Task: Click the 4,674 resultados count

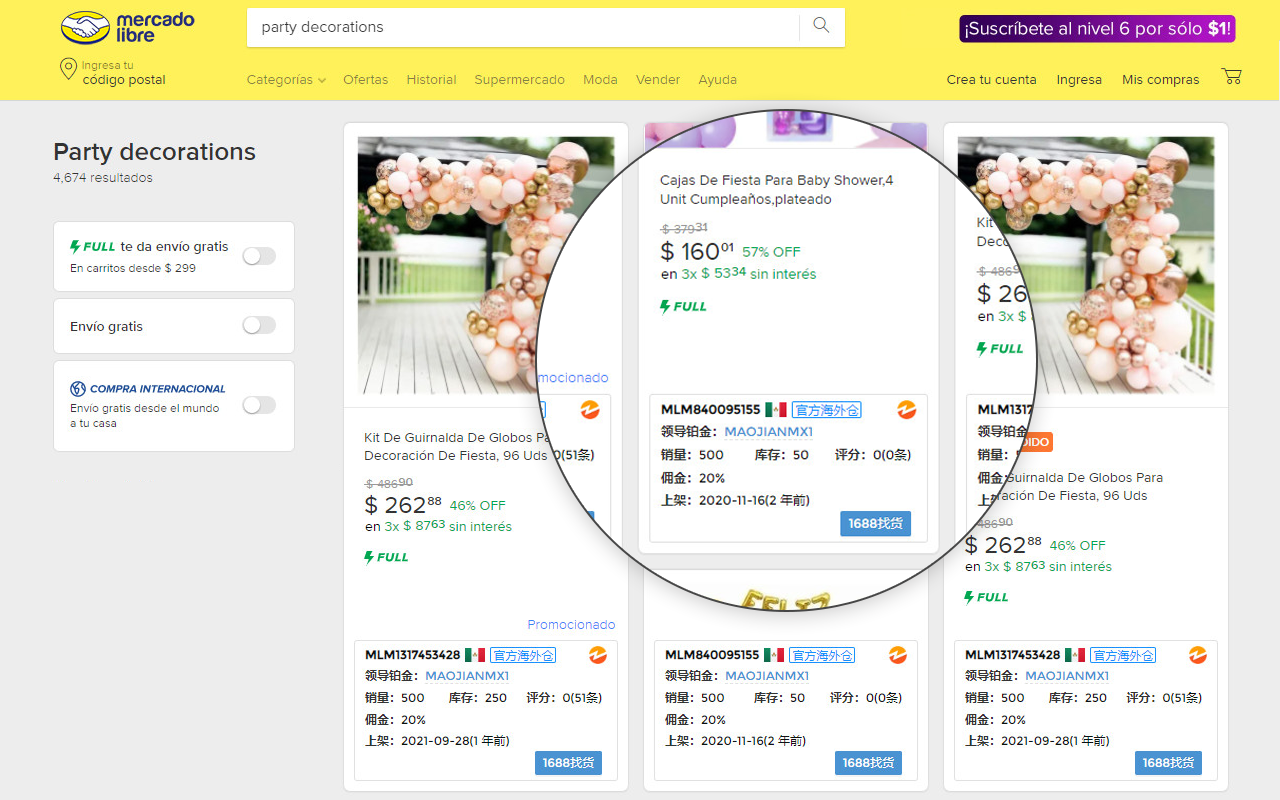Action: pyautogui.click(x=103, y=178)
